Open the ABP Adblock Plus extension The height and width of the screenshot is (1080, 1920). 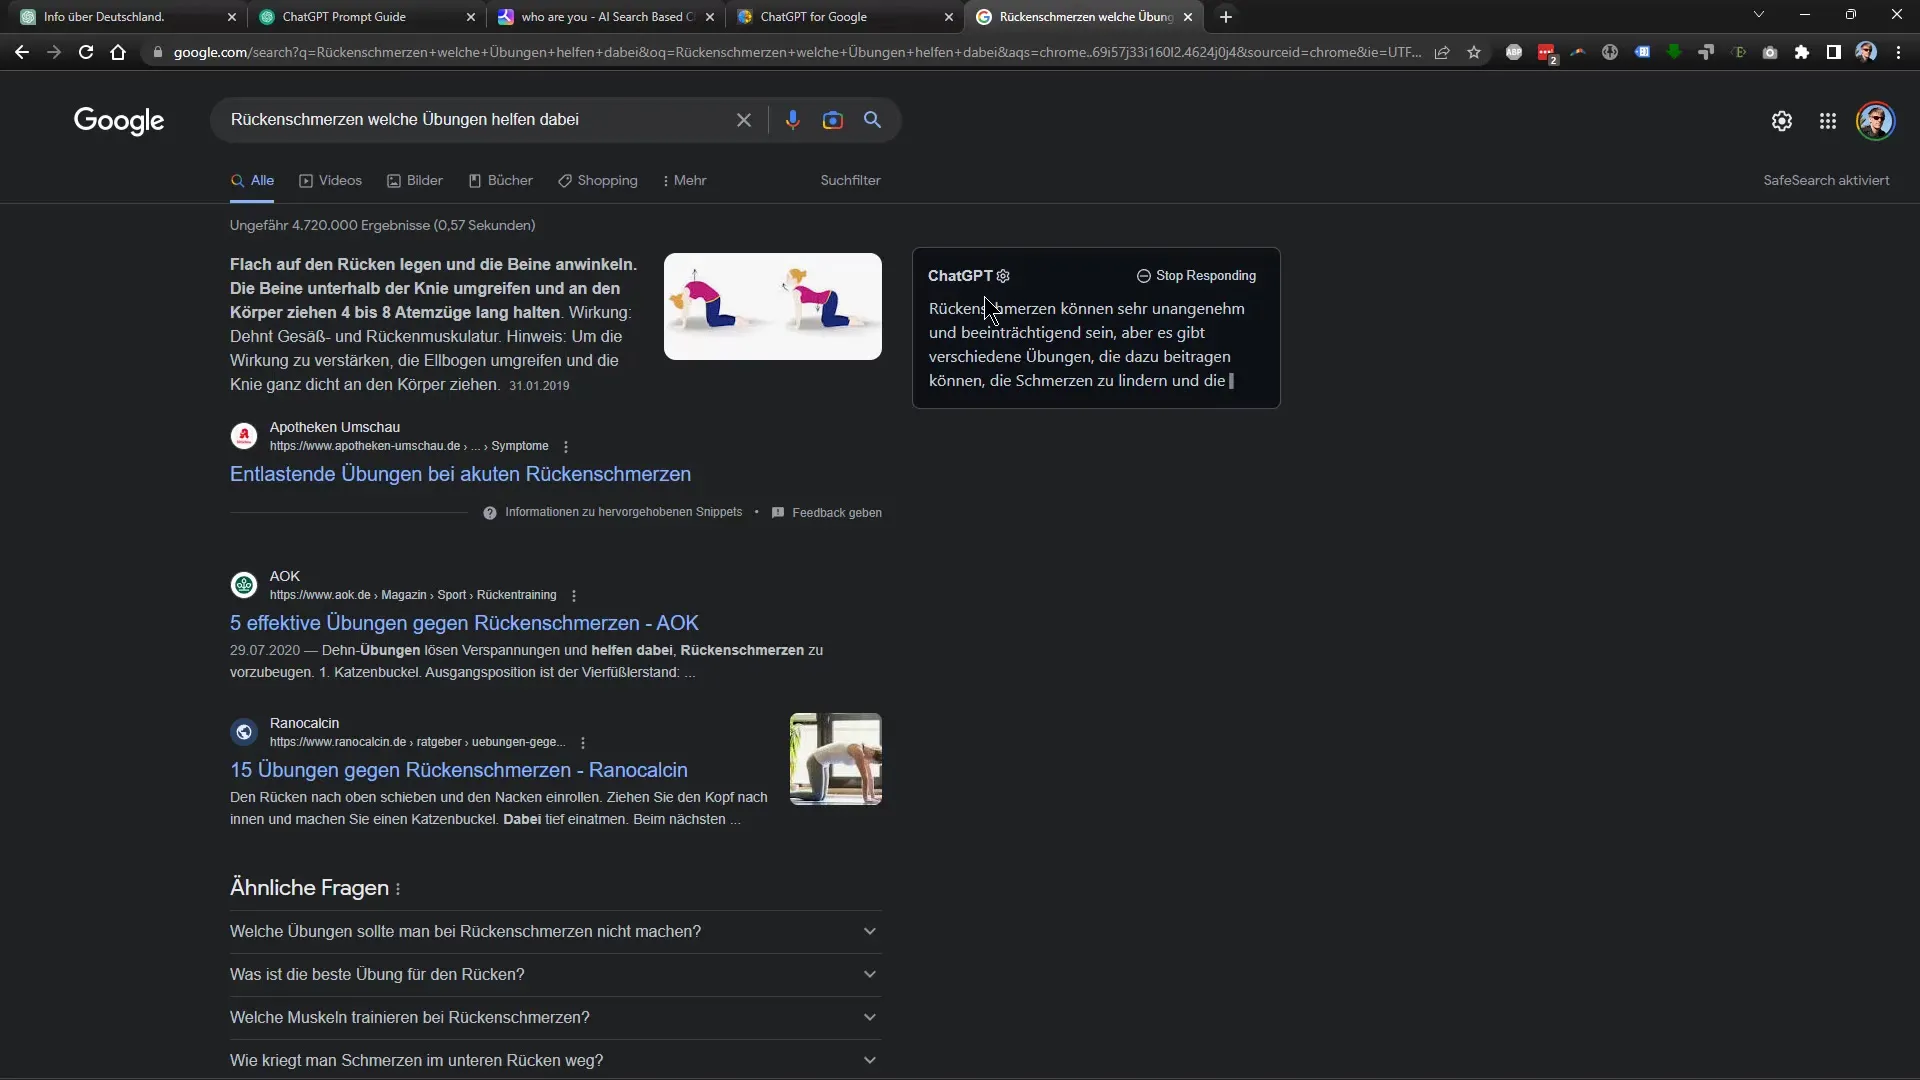pos(1514,52)
